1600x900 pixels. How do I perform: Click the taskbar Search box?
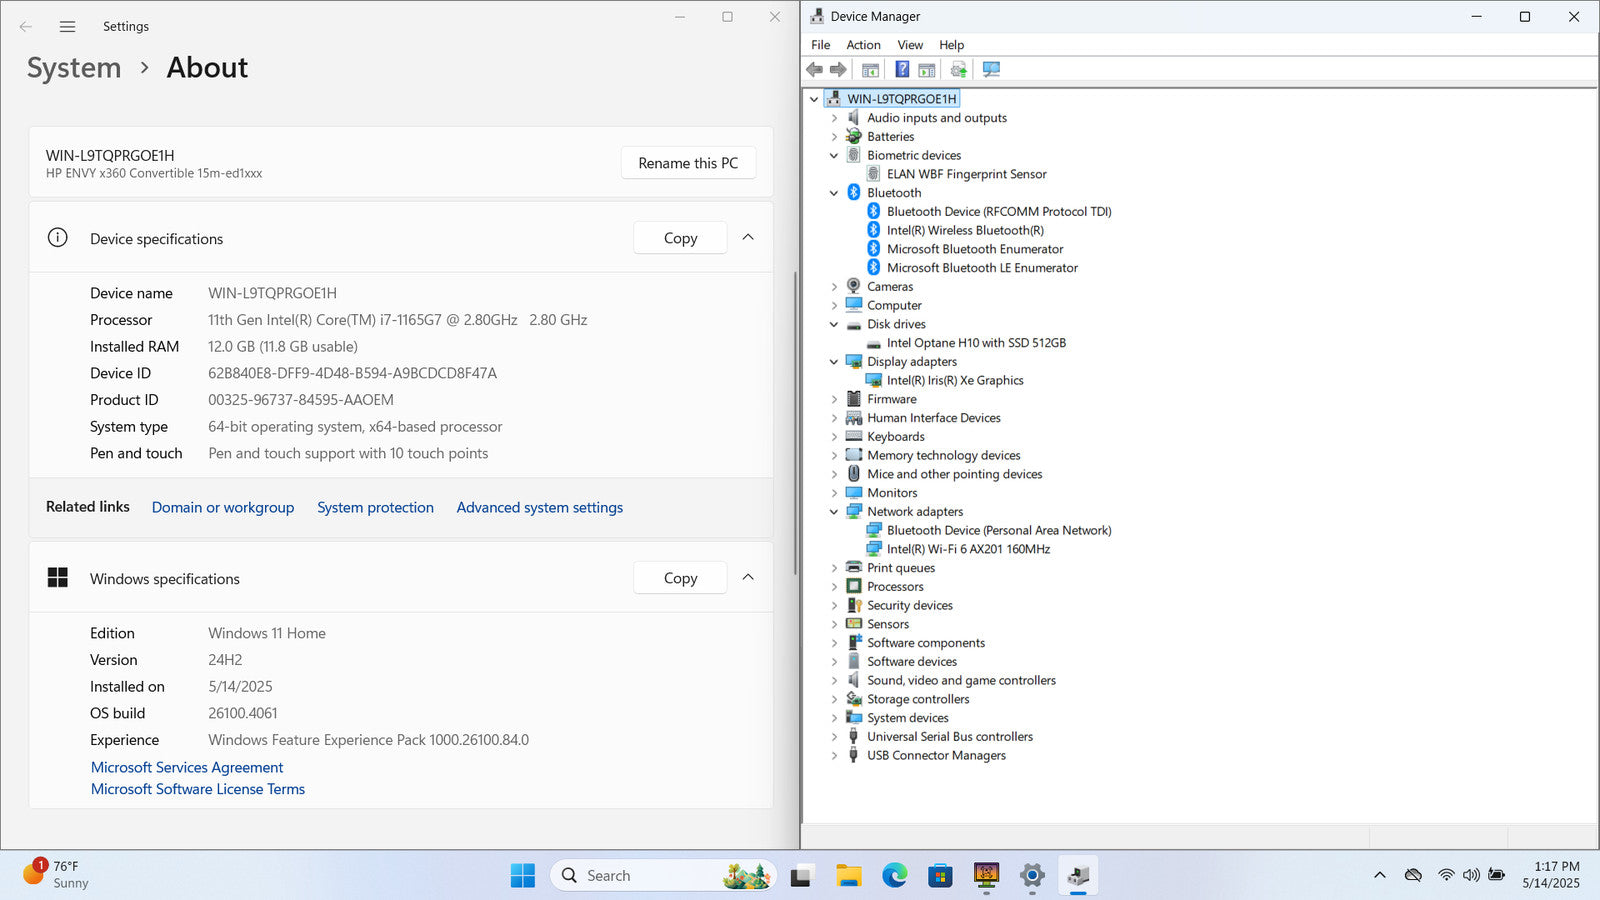640,876
